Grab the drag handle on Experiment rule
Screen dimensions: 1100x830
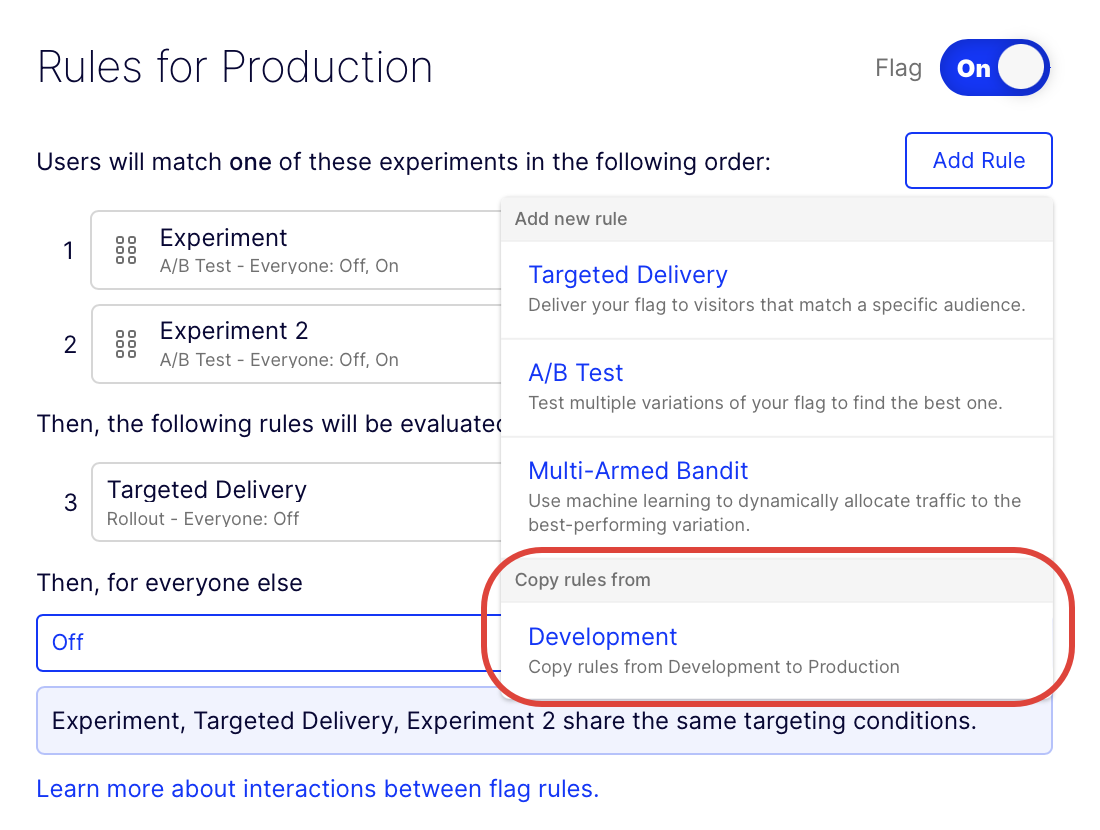click(x=126, y=250)
